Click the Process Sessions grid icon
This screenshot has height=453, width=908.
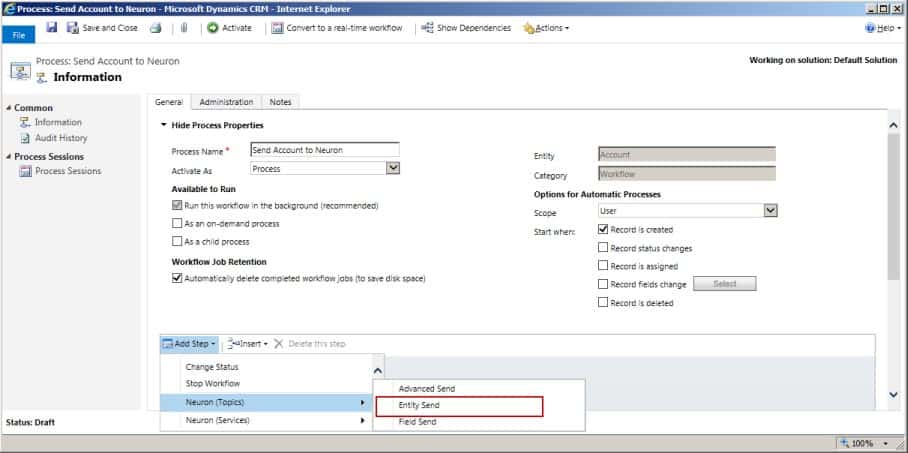pos(25,171)
